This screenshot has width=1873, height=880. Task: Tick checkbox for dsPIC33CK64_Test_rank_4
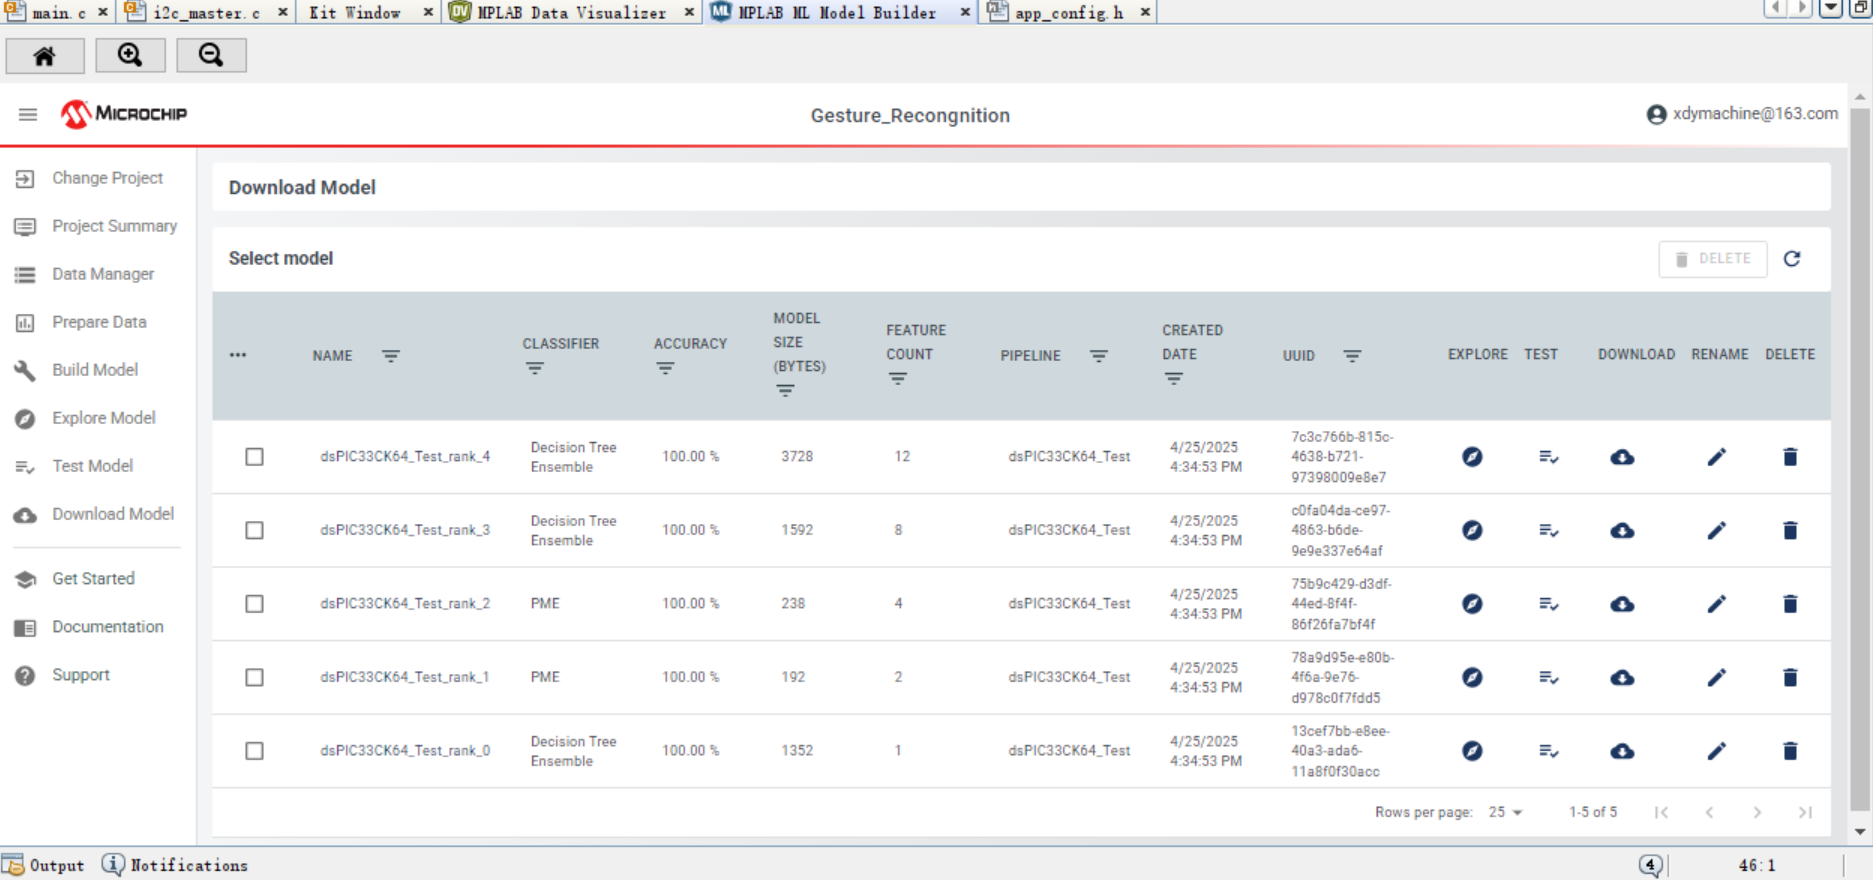click(x=255, y=457)
